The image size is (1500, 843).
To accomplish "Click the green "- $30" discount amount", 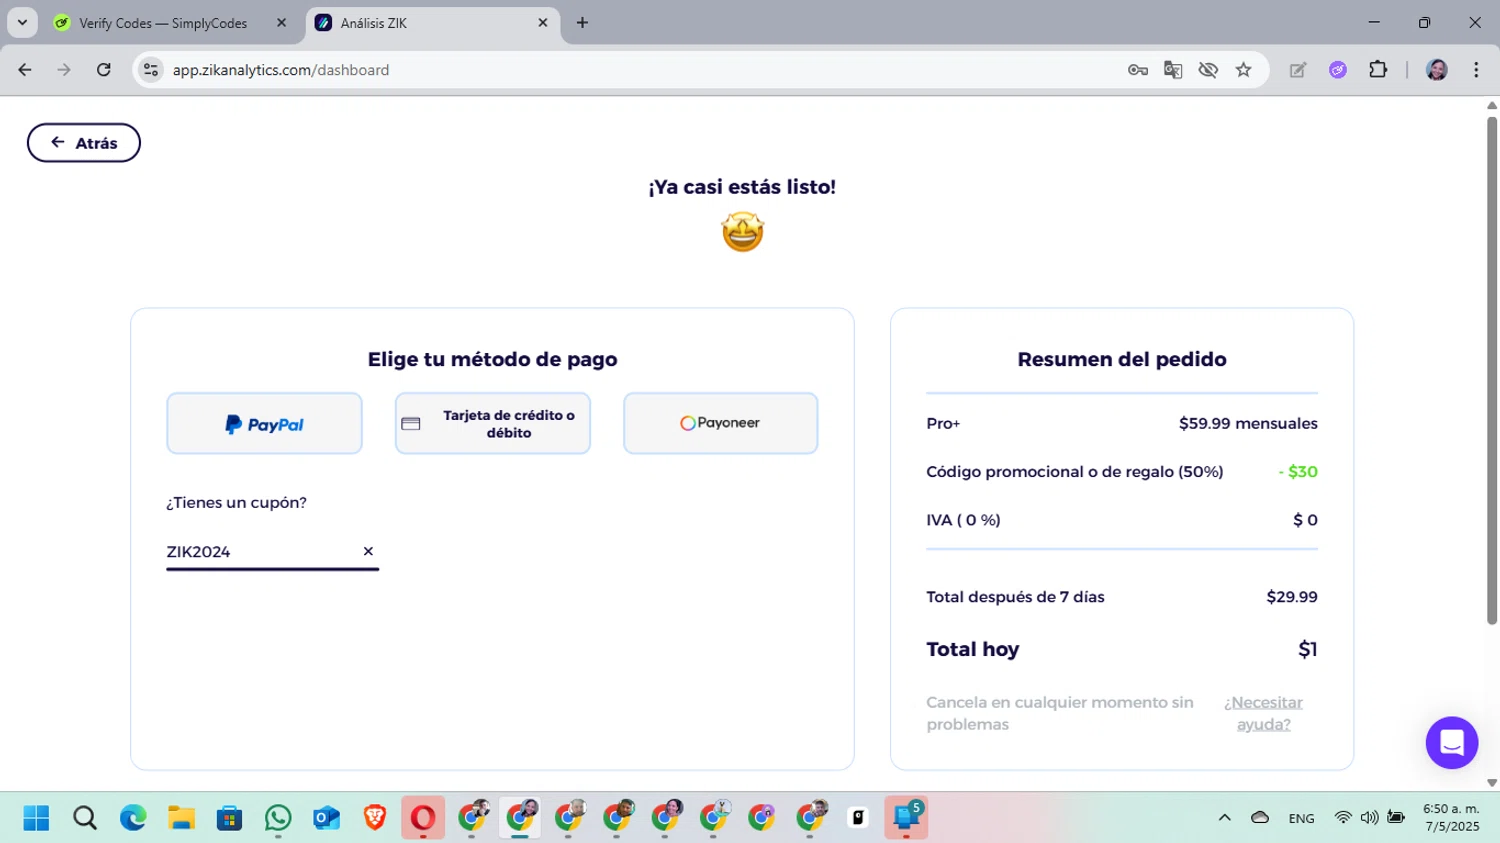I will [1298, 472].
